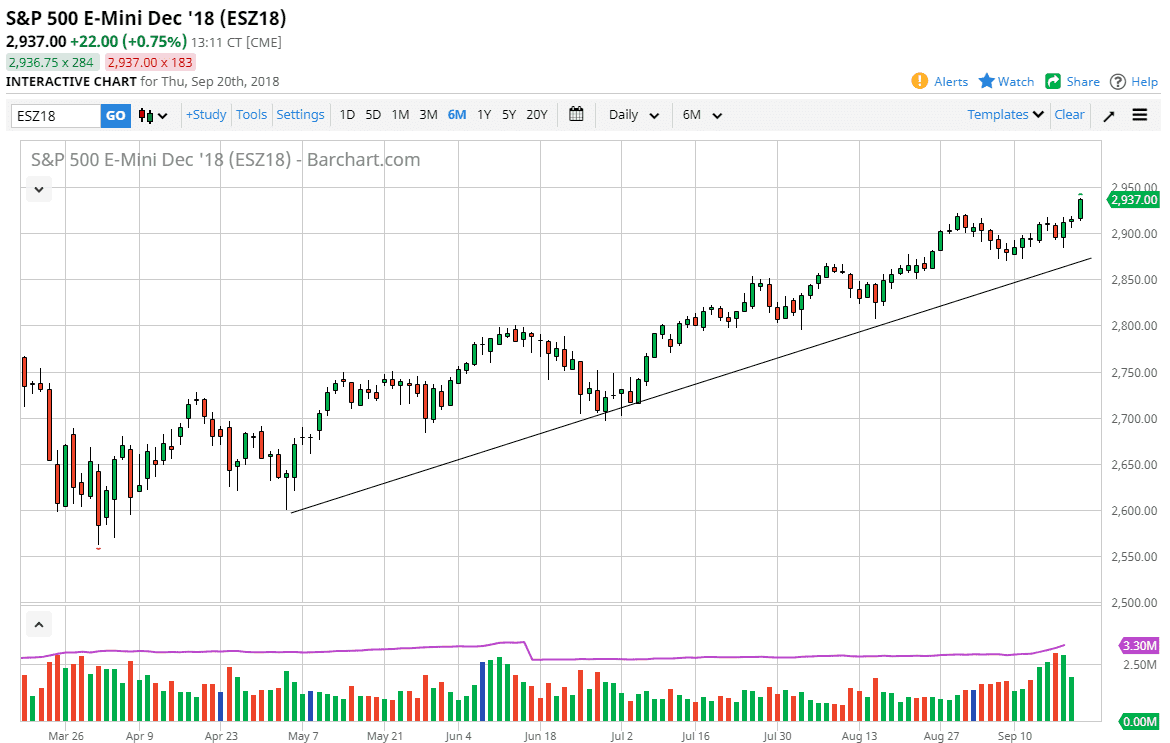Switch to the 3M range tab
1170x743 pixels.
click(428, 114)
